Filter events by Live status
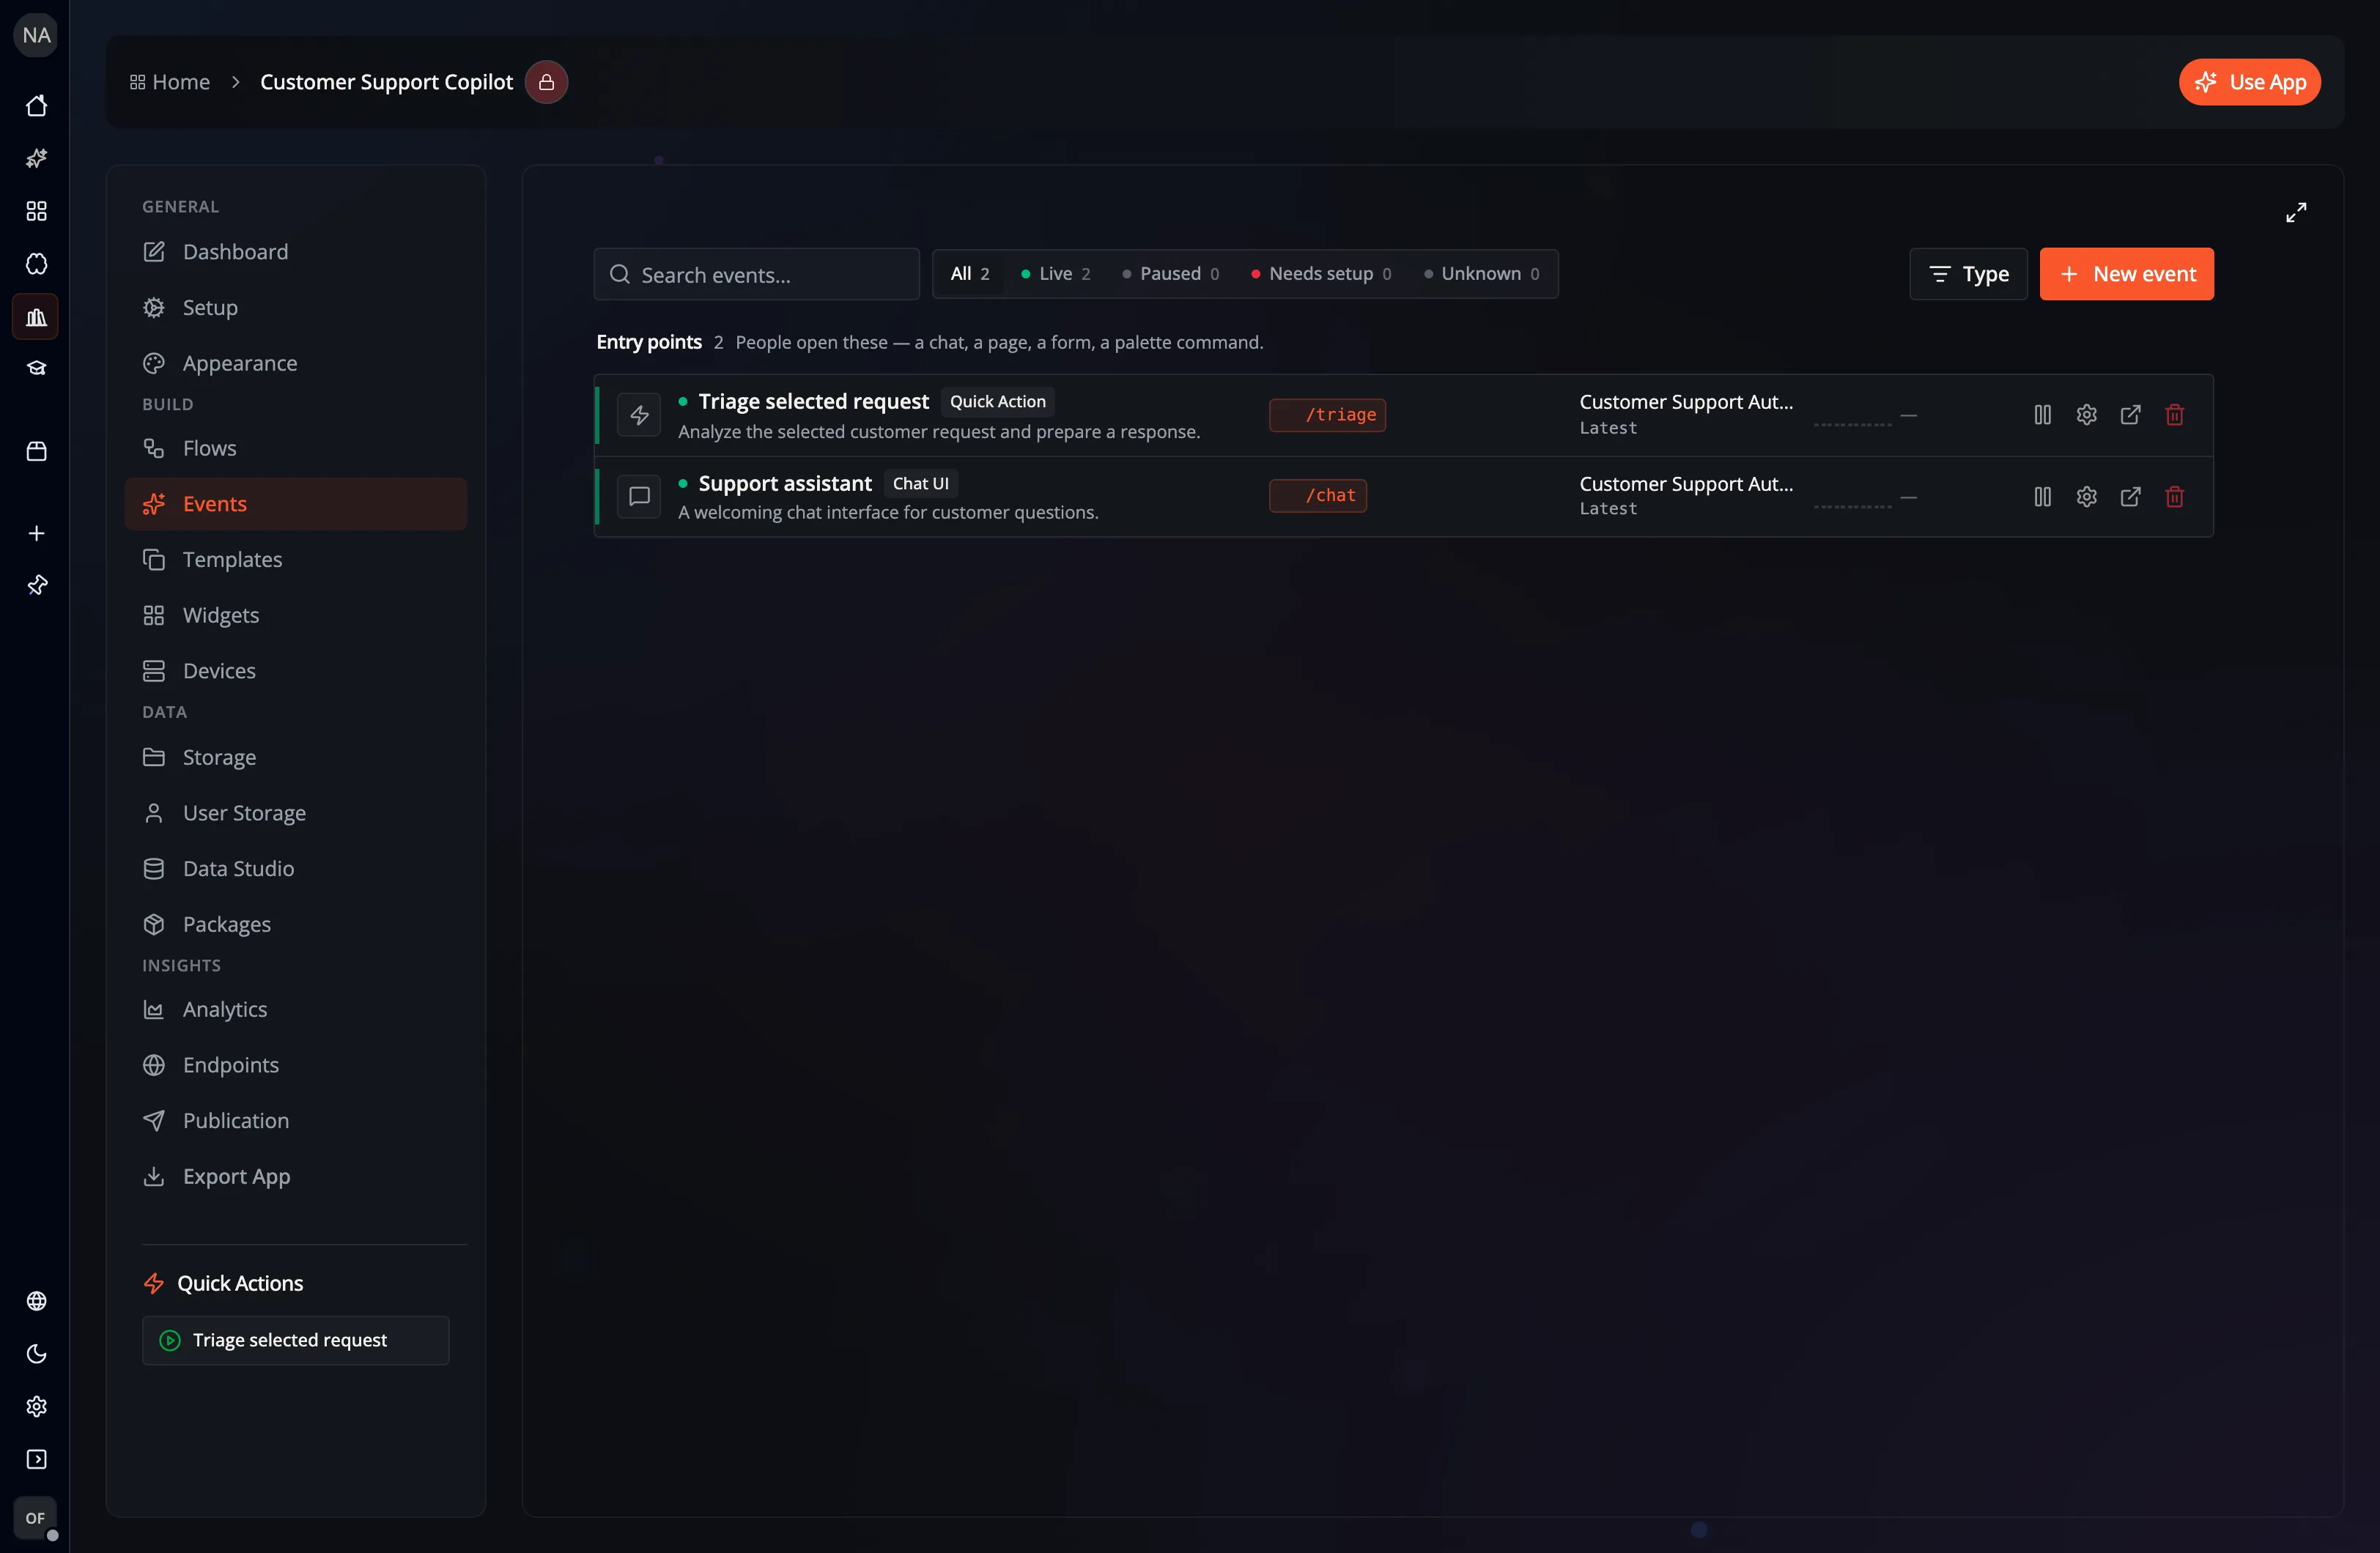The height and width of the screenshot is (1553, 2380). tap(1055, 274)
